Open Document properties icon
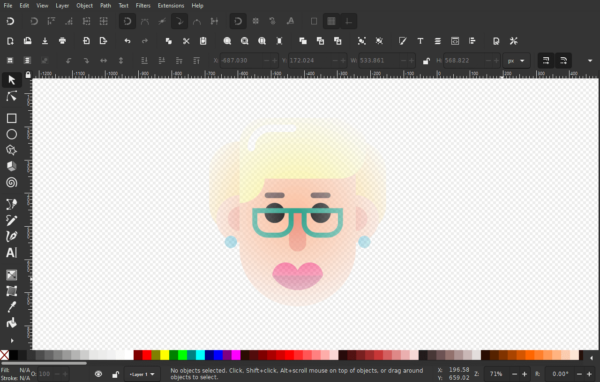Image resolution: width=600 pixels, height=382 pixels. (496, 41)
